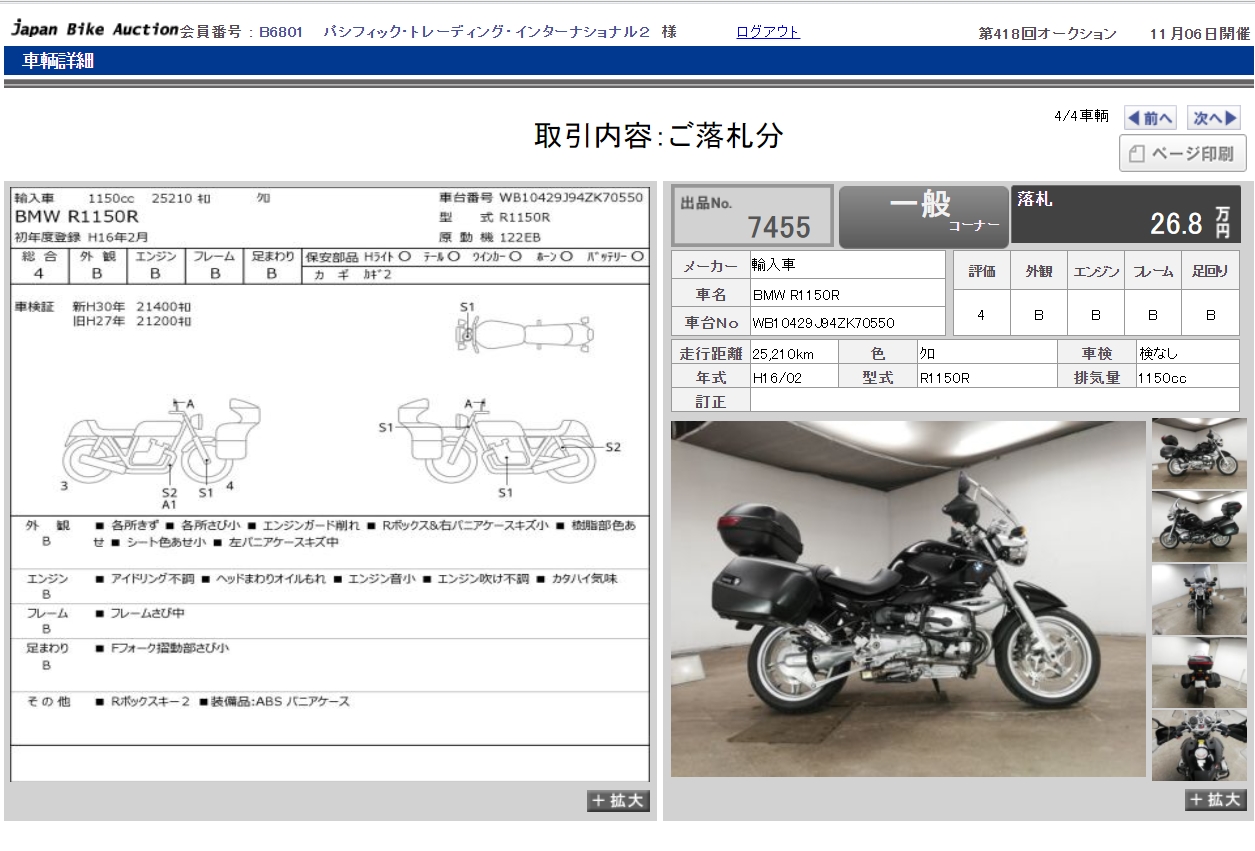
Task: Click the 保安部品 Hライト entry on the sheet
Action: pos(358,256)
